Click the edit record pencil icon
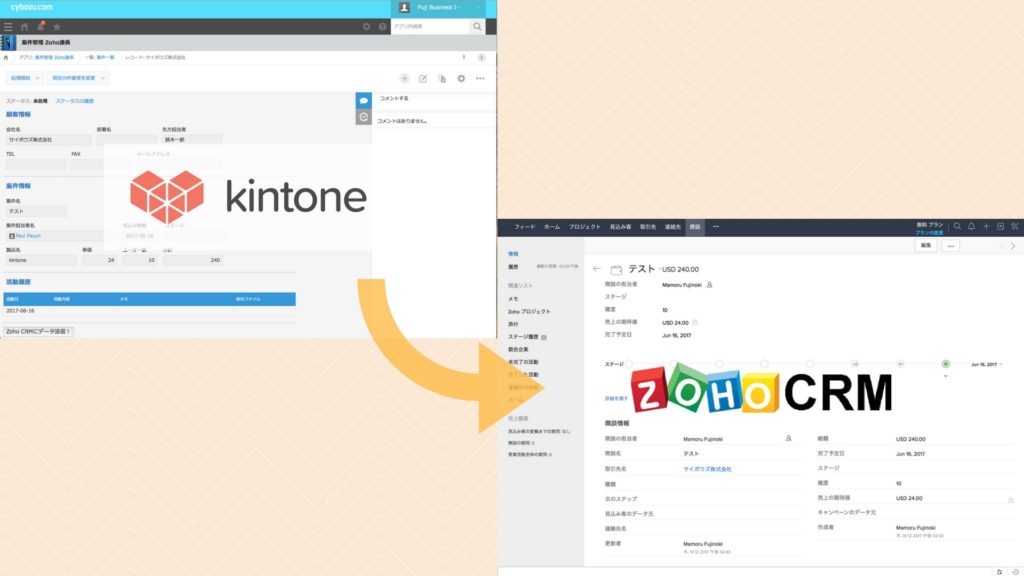1024x576 pixels. [x=423, y=78]
